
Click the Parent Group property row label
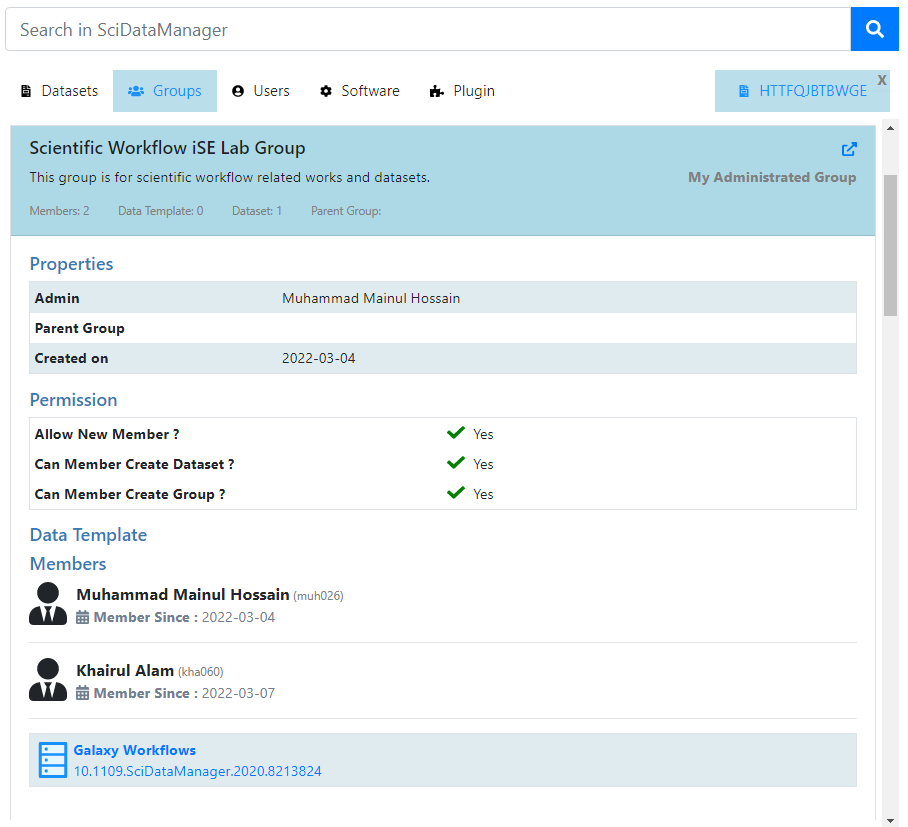pos(80,328)
